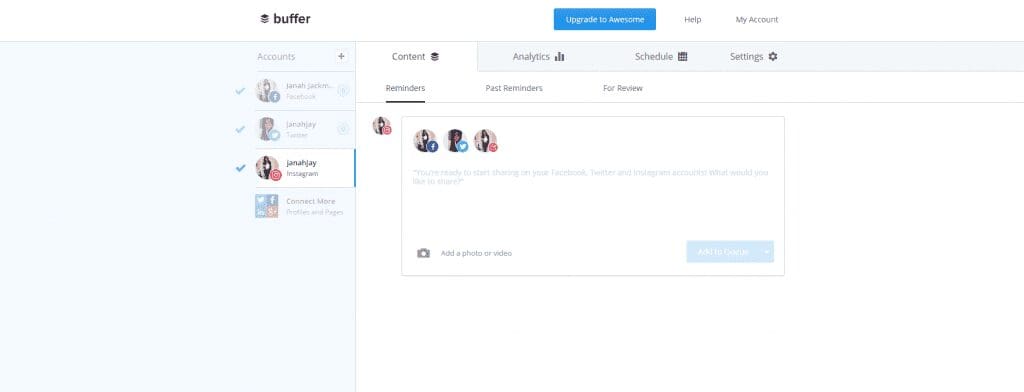Select the Janah Jackm Facebook account

point(305,91)
